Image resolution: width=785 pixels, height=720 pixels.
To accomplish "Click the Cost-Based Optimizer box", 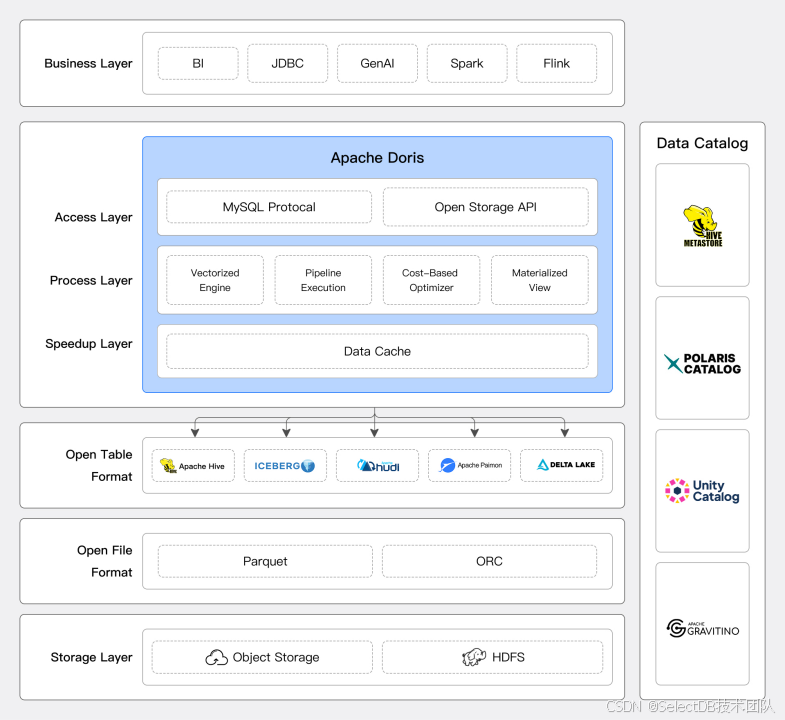I will point(432,280).
